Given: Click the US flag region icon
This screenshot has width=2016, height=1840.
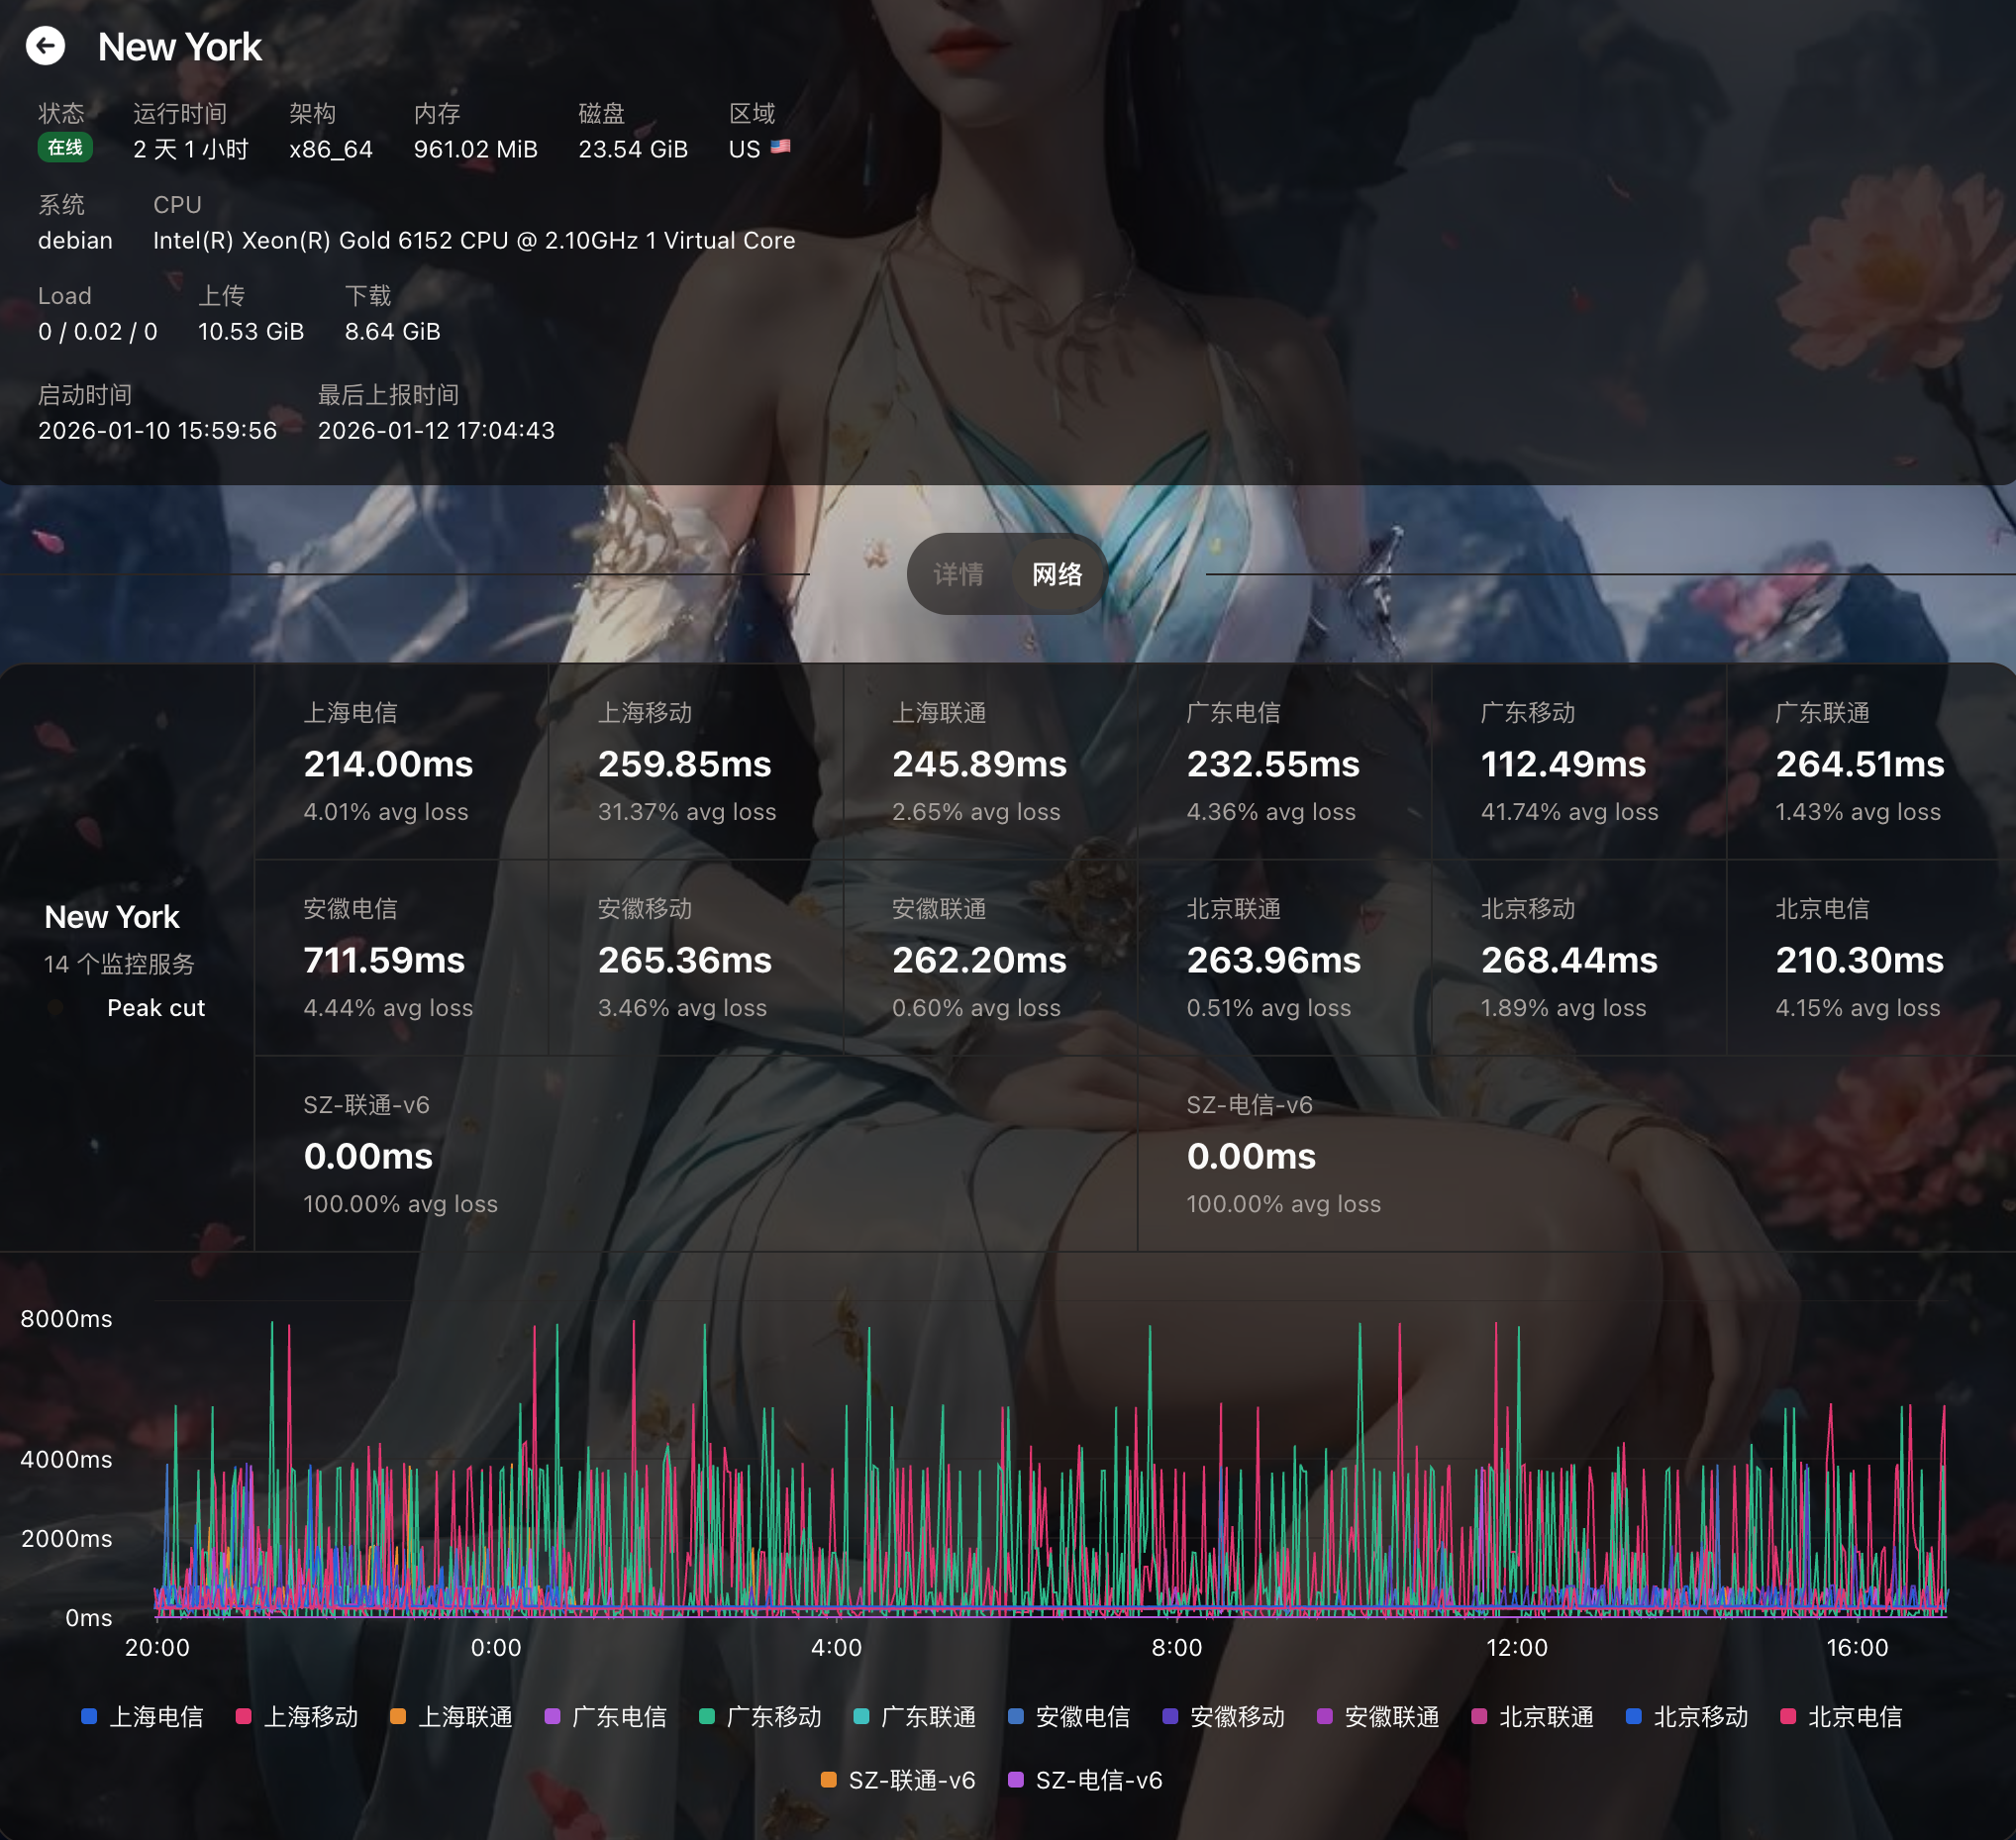Looking at the screenshot, I should point(781,147).
